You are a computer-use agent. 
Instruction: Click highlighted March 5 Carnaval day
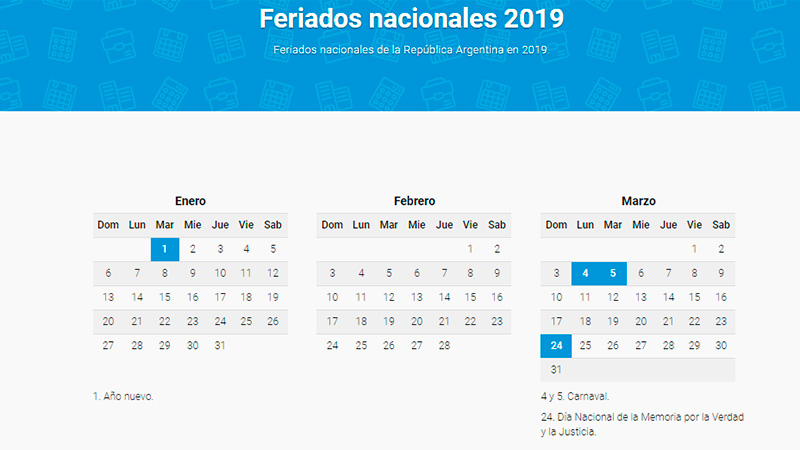click(613, 273)
